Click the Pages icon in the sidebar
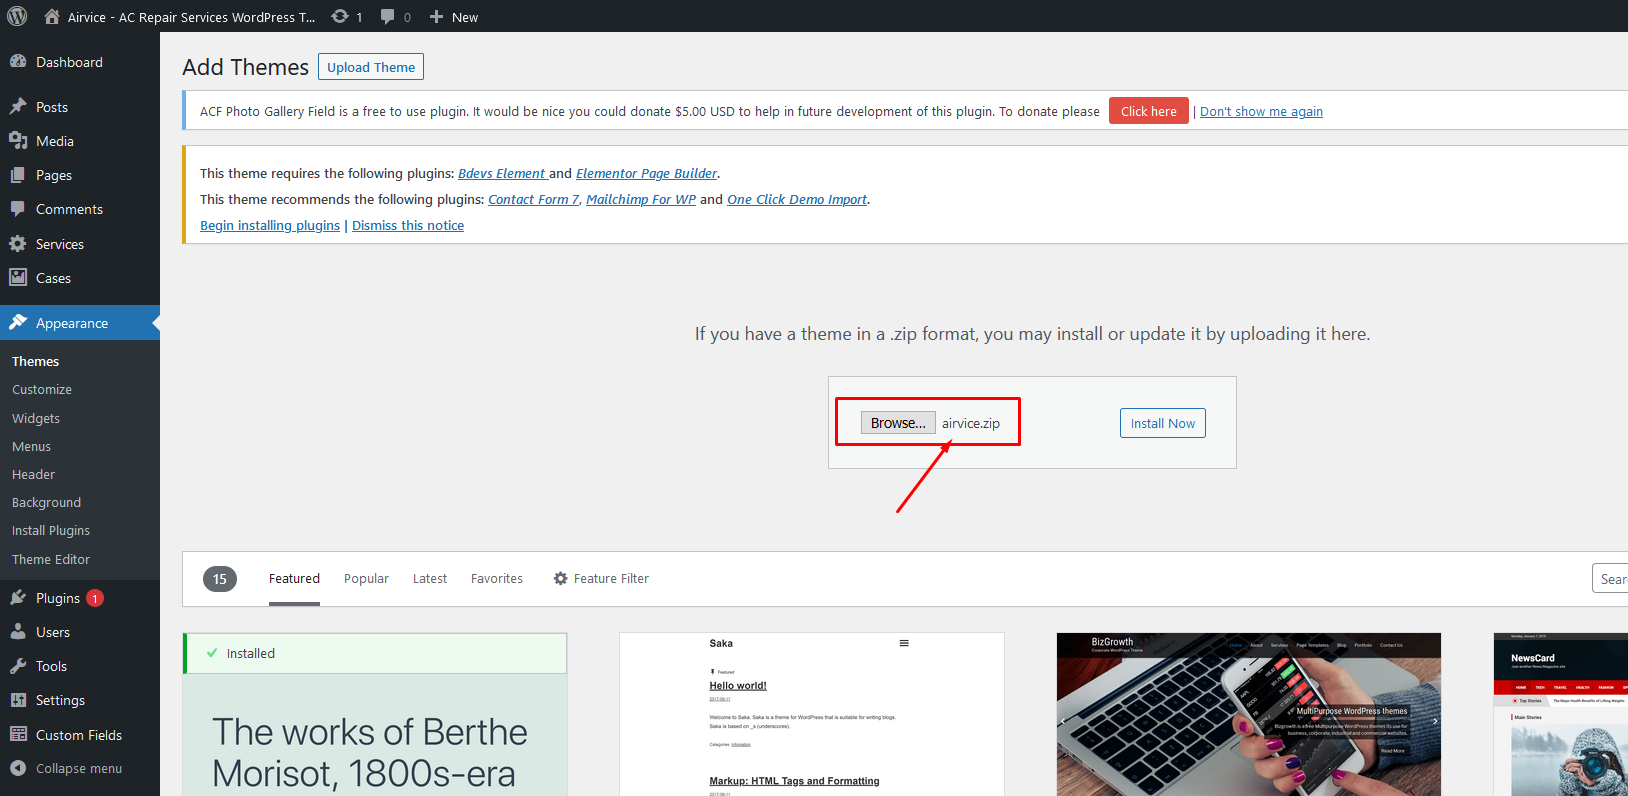This screenshot has width=1628, height=796. pos(18,175)
